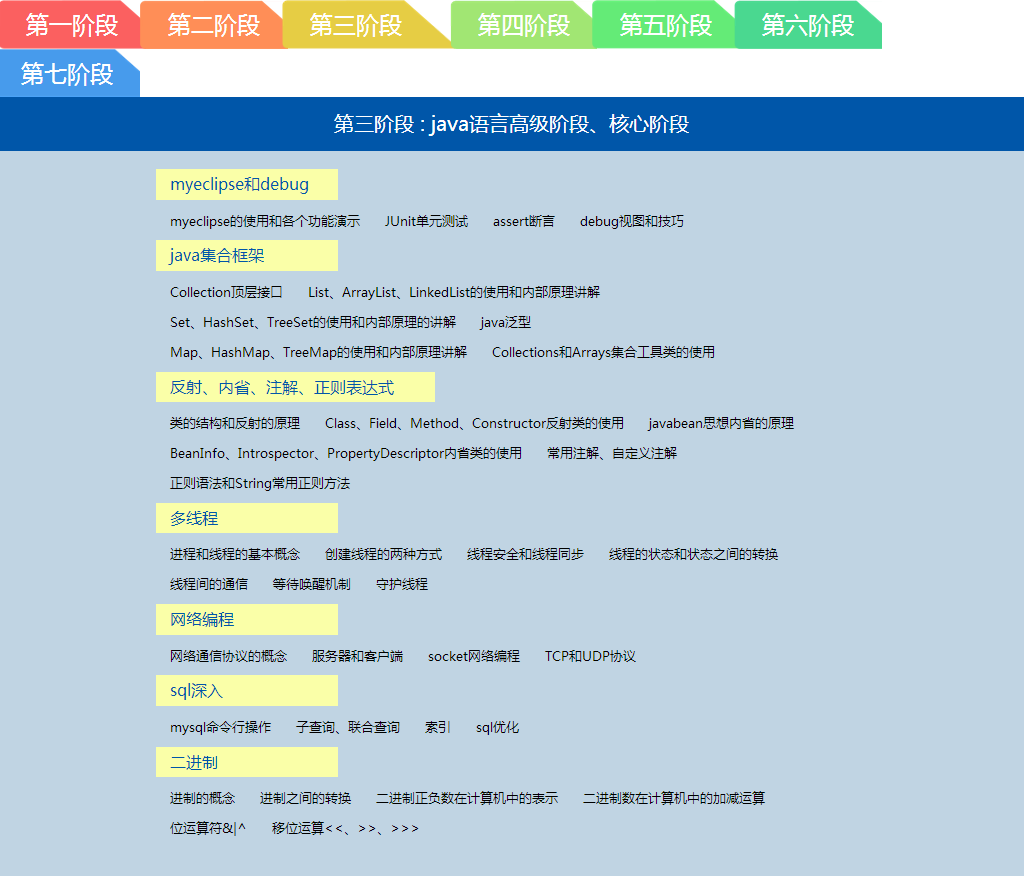
Task: Open the 第四阶段 tab
Action: pos(523,25)
